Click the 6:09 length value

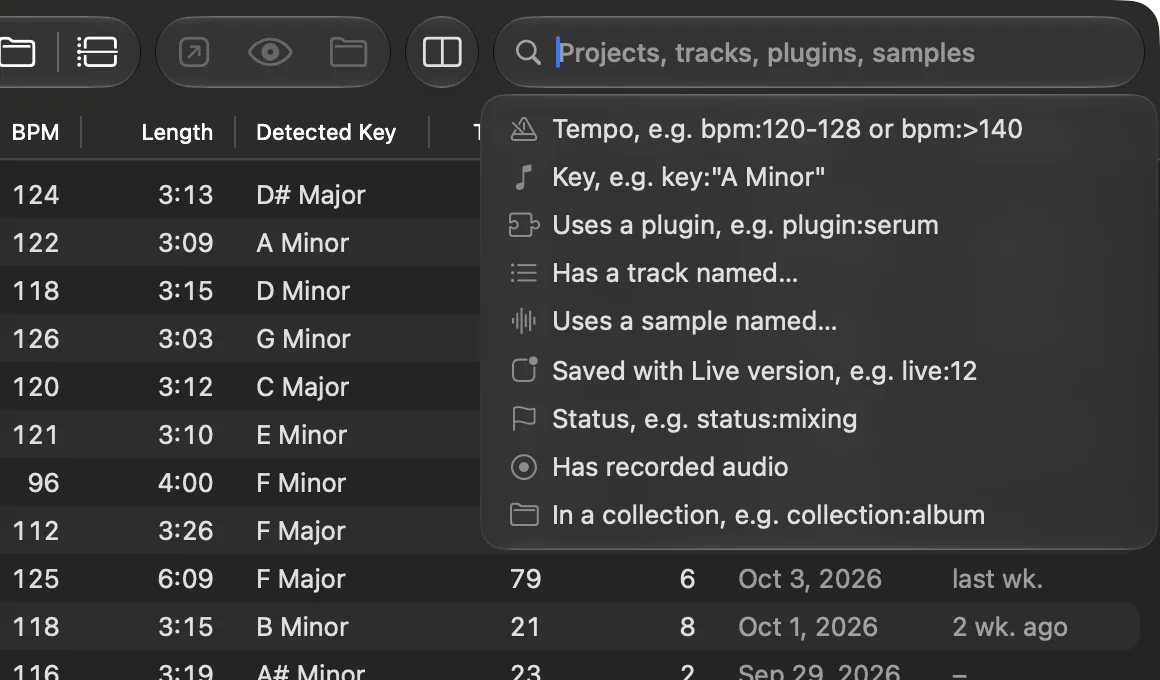[x=185, y=579]
